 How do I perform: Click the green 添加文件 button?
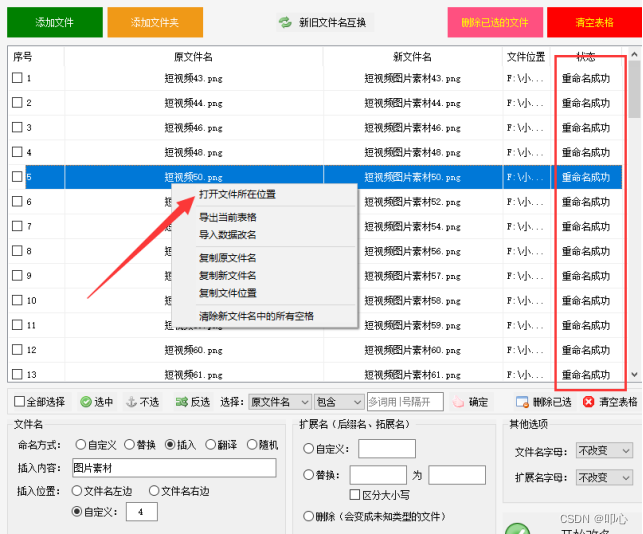point(55,22)
